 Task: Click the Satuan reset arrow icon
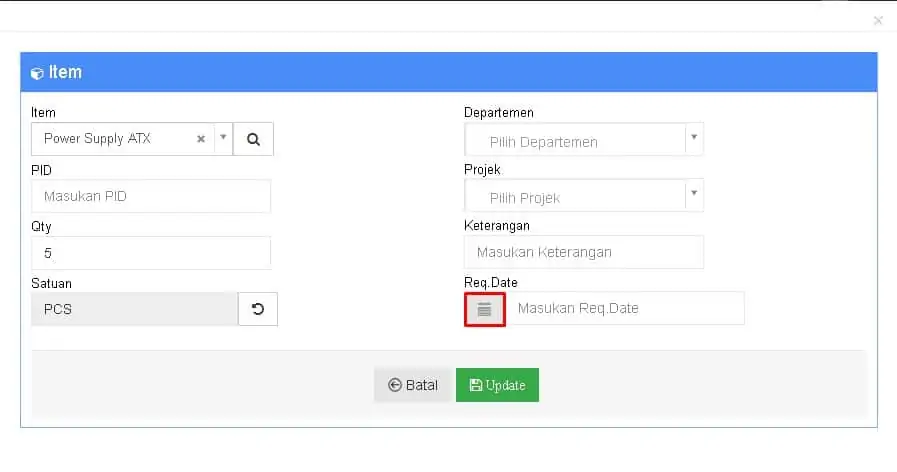(258, 310)
